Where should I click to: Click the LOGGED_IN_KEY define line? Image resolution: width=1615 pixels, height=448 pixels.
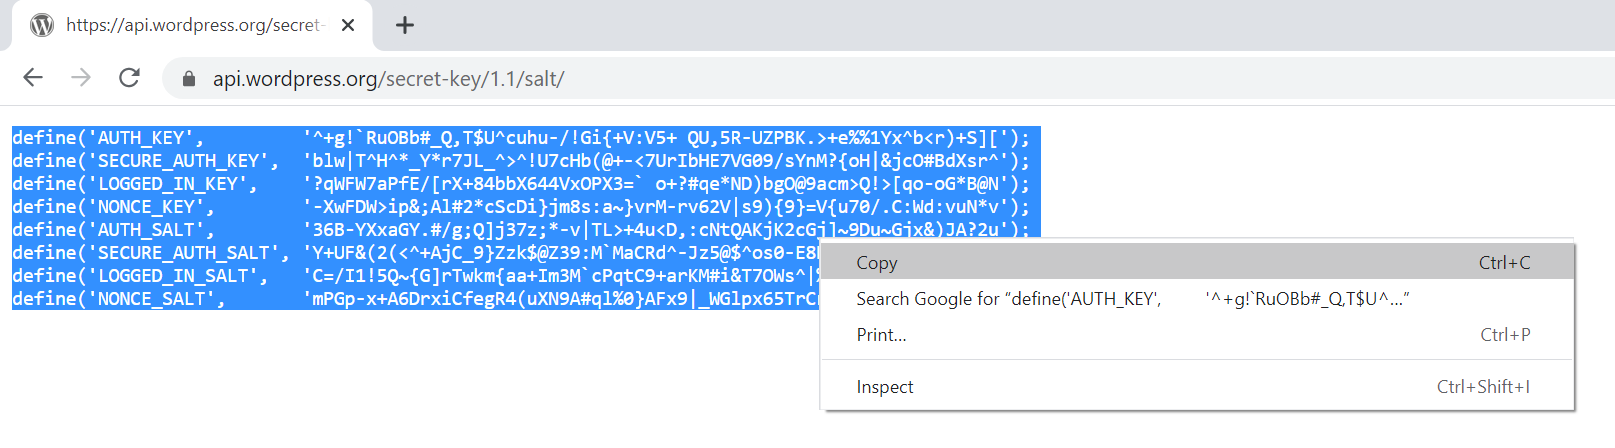520,184
